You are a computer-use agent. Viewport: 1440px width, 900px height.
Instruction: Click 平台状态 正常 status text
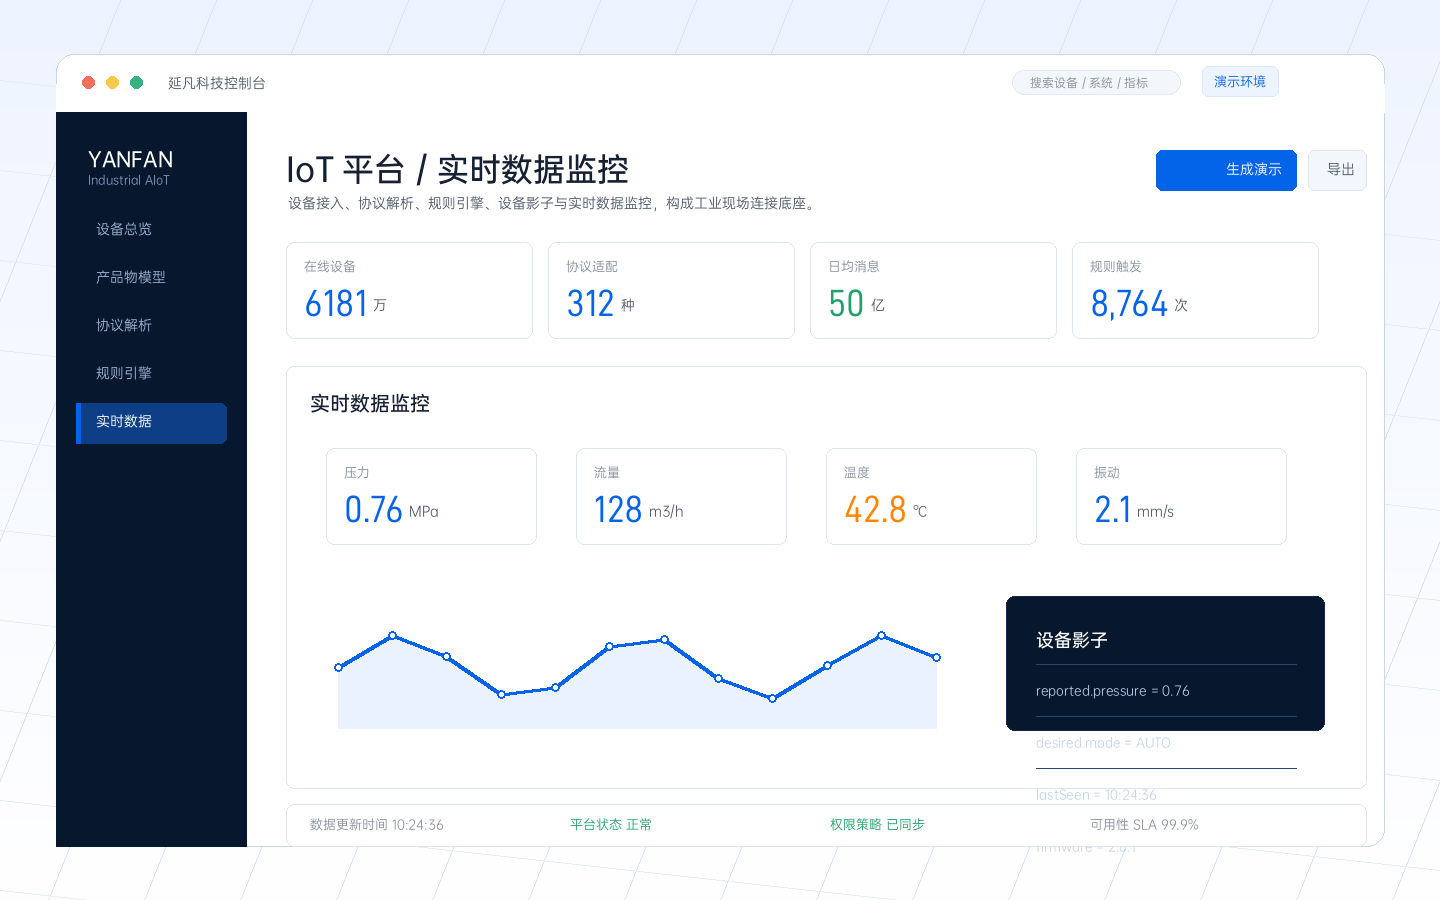tap(611, 825)
